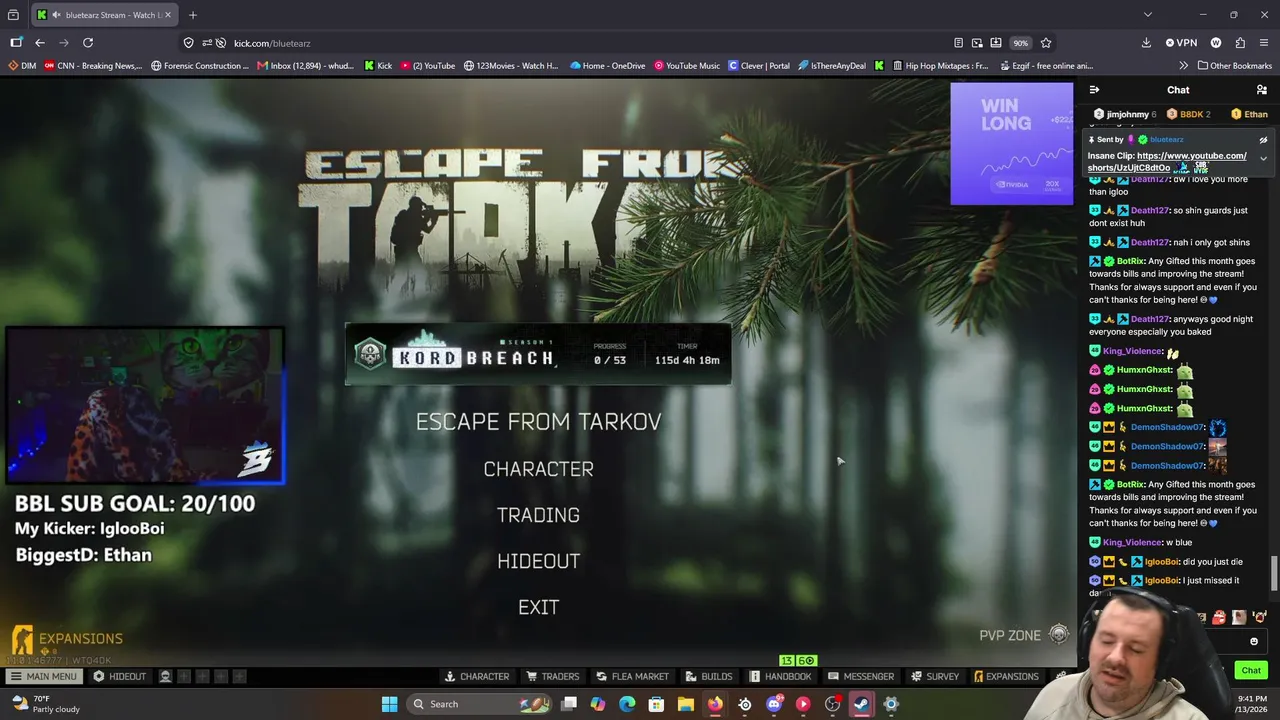Click the site shield tracking protection icon
Viewport: 1280px width, 720px height.
(188, 43)
